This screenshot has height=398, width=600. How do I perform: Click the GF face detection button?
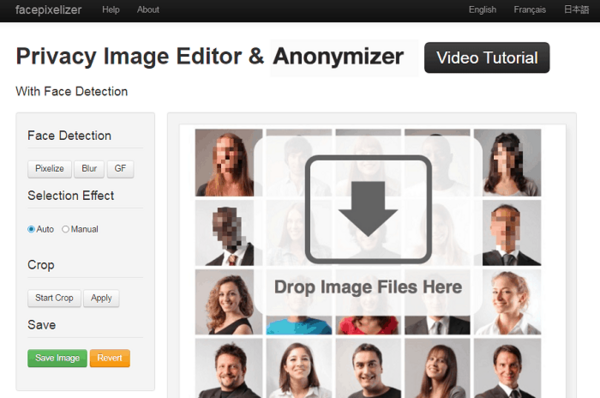(120, 169)
